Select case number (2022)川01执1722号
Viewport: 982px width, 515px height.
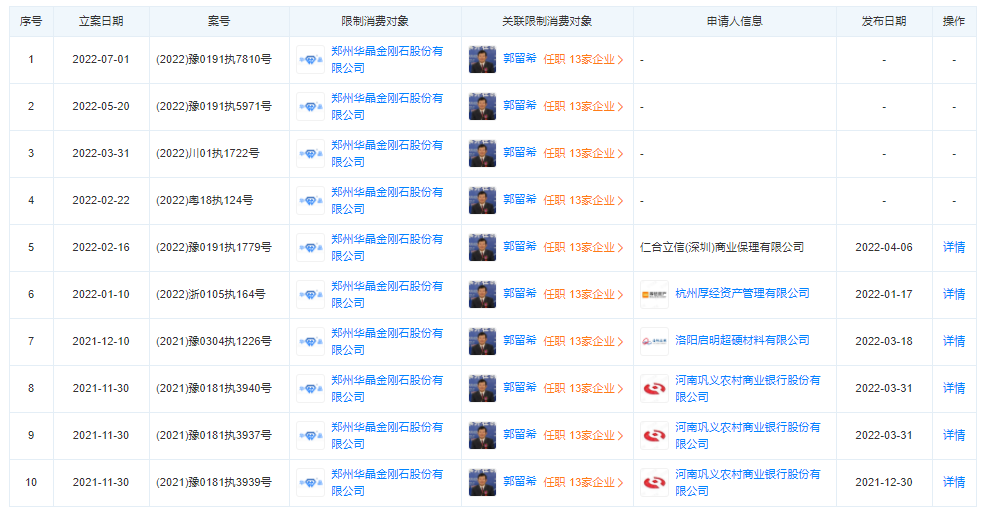(x=207, y=153)
